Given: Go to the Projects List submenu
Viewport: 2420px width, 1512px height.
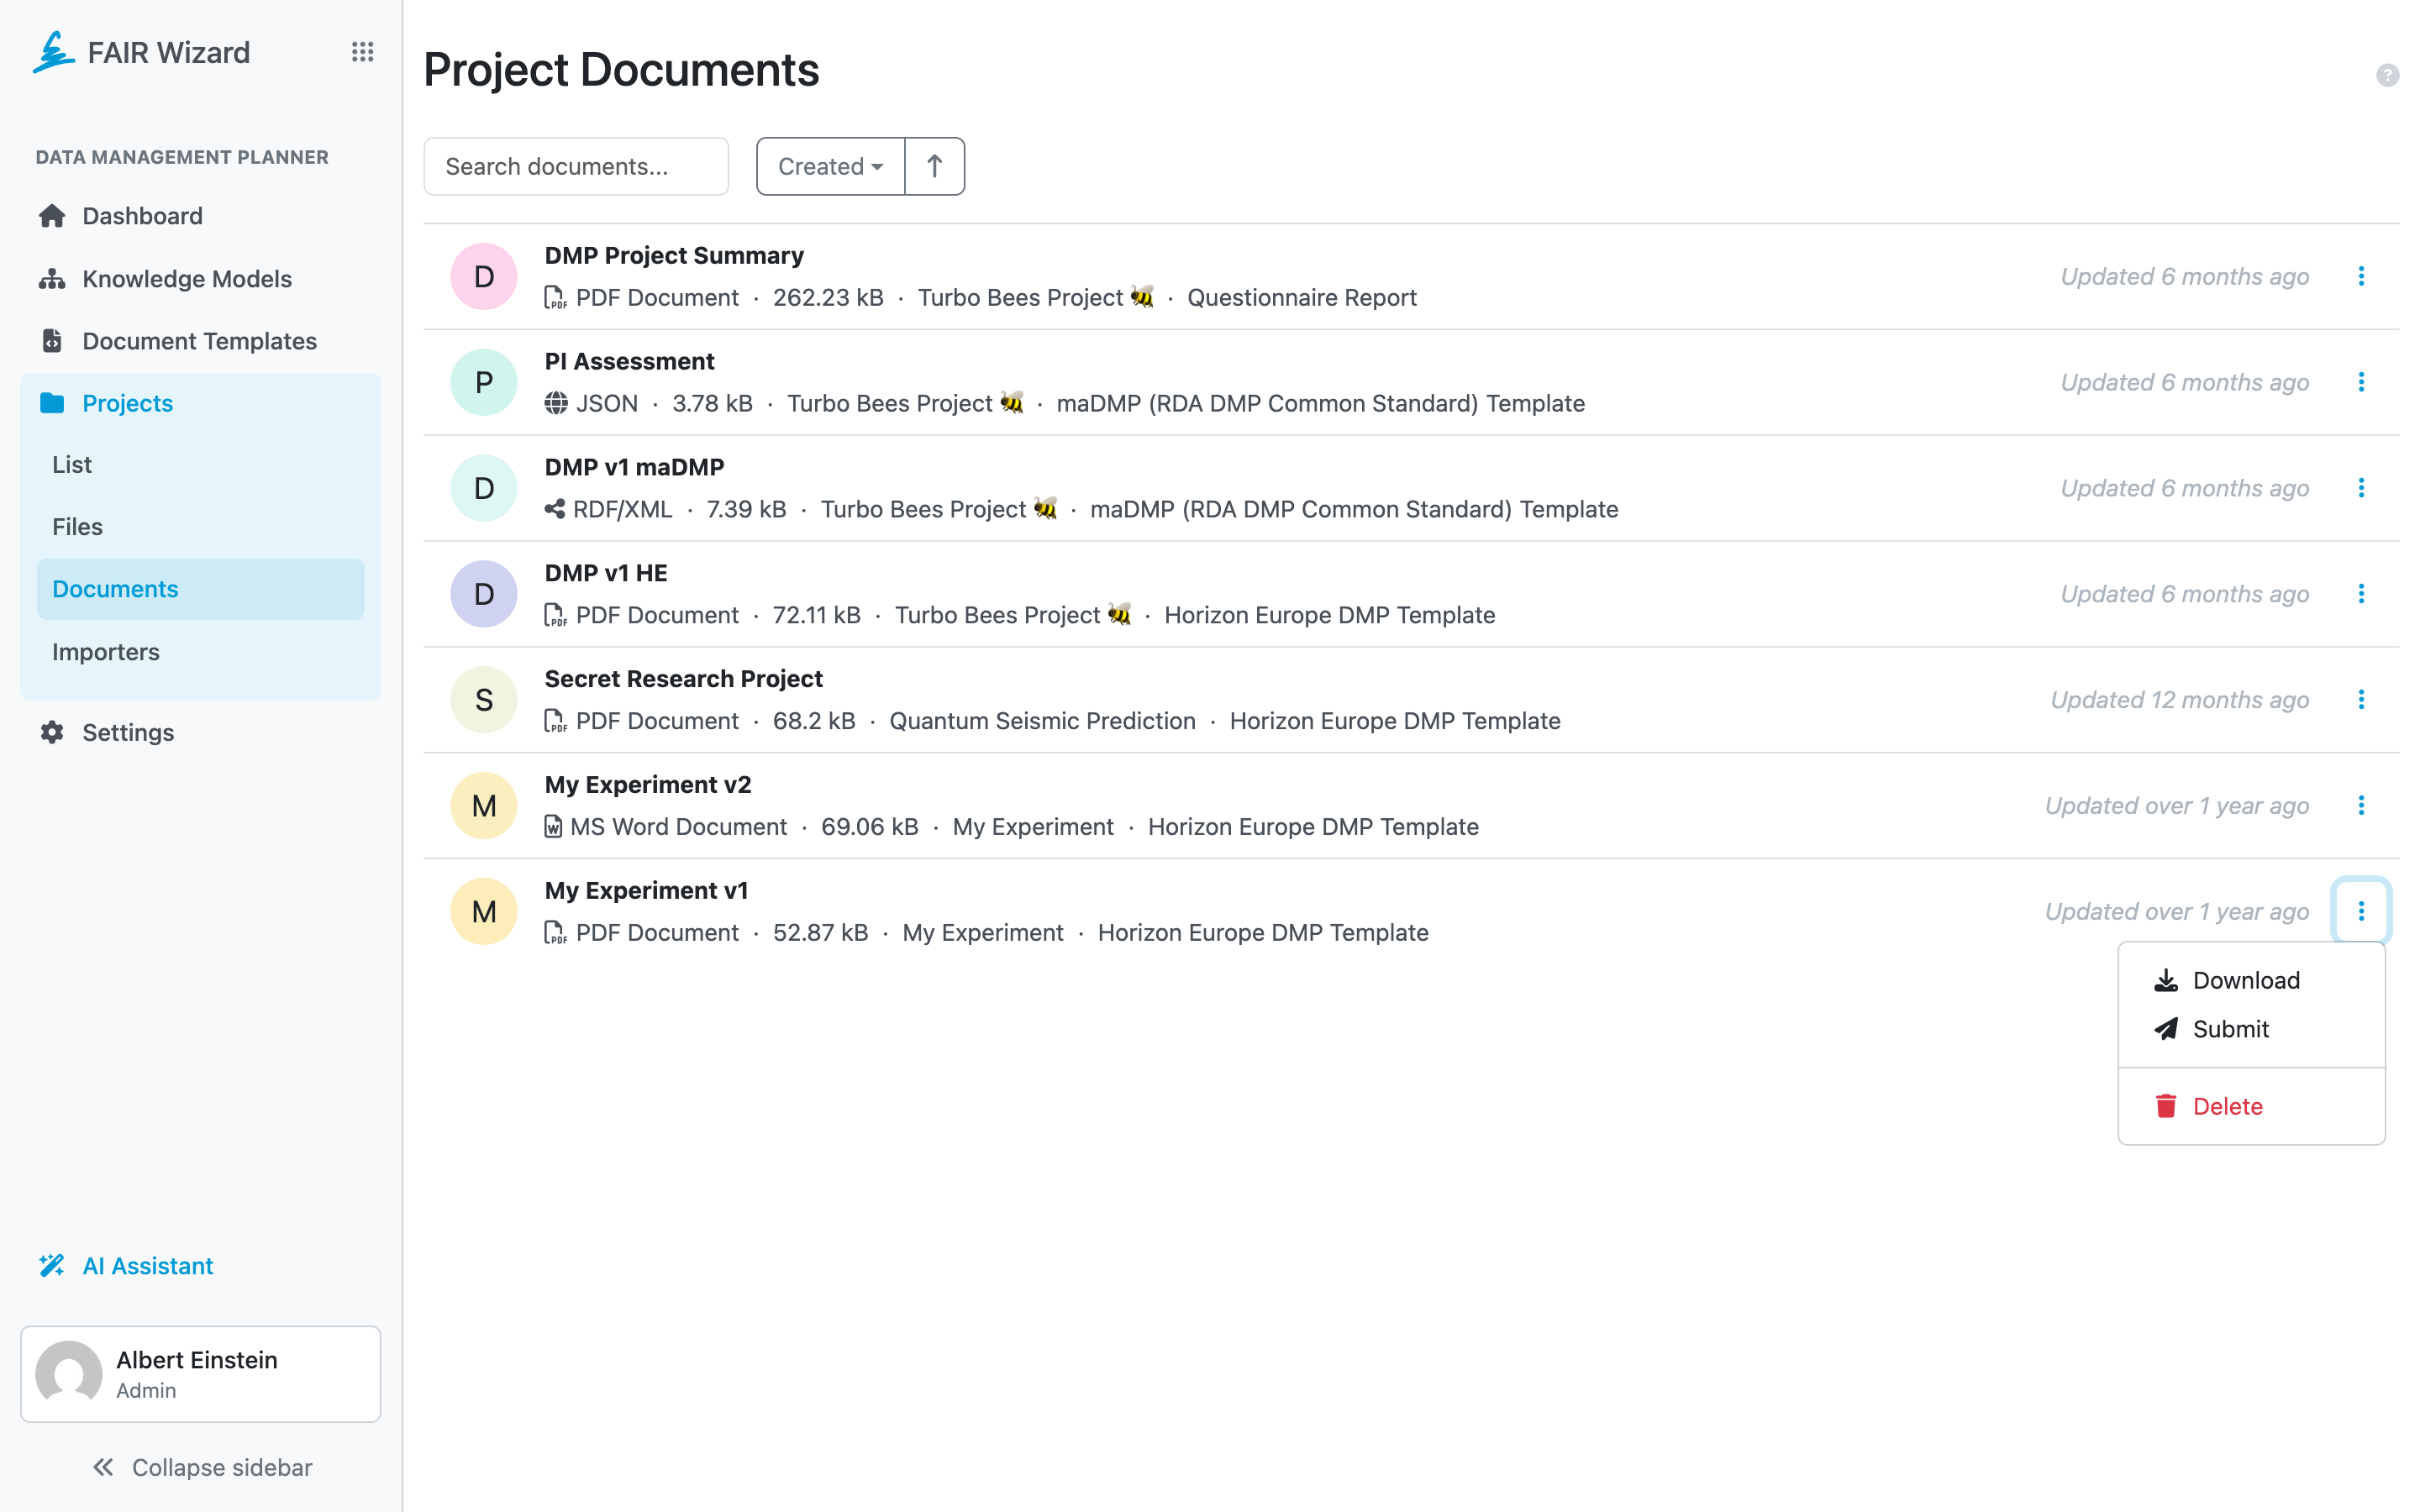Looking at the screenshot, I should [200, 465].
